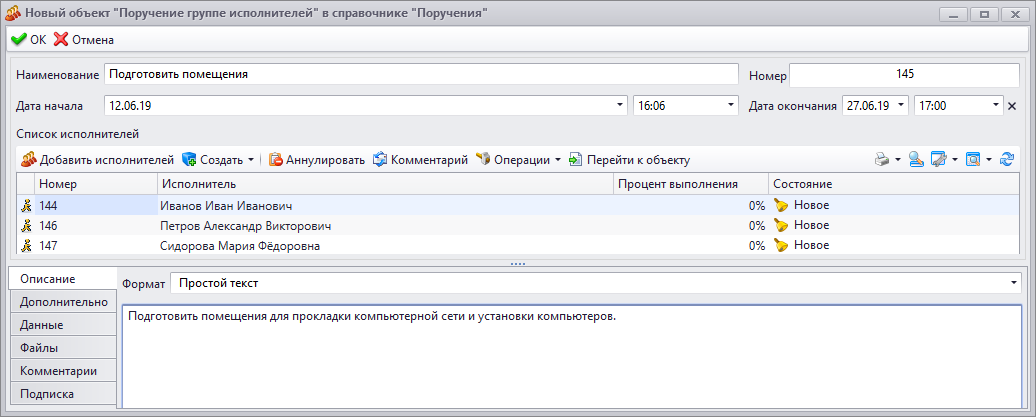Select row Петров Александр Викторович
The width and height of the screenshot is (1036, 417).
tap(517, 225)
